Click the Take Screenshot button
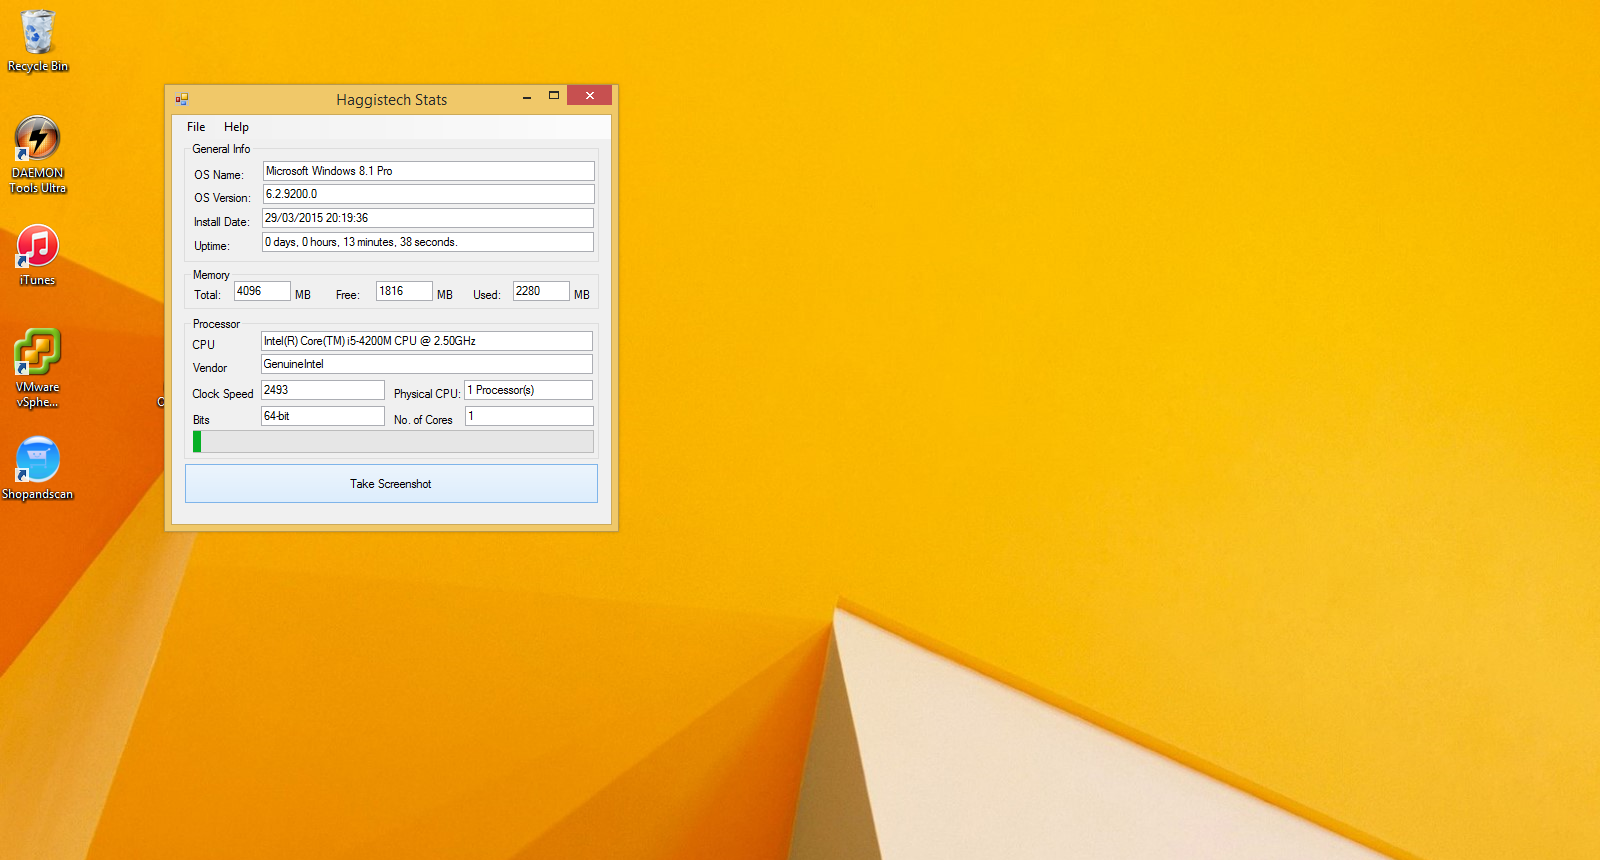The width and height of the screenshot is (1600, 860). click(x=391, y=484)
